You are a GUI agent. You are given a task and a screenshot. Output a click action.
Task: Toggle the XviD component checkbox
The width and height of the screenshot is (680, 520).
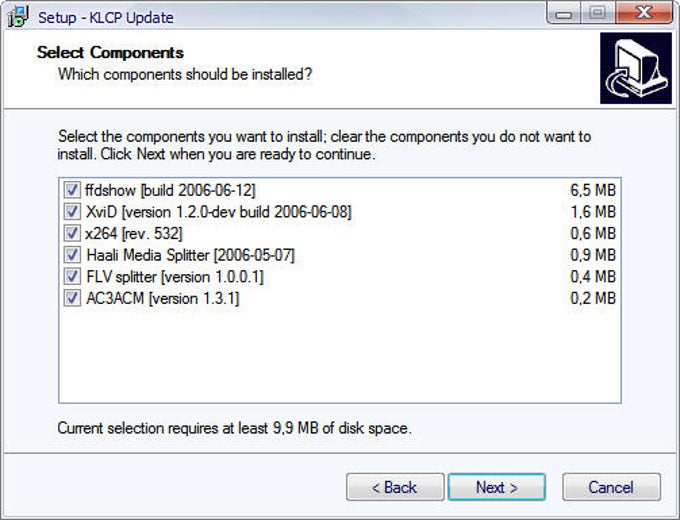(x=72, y=212)
